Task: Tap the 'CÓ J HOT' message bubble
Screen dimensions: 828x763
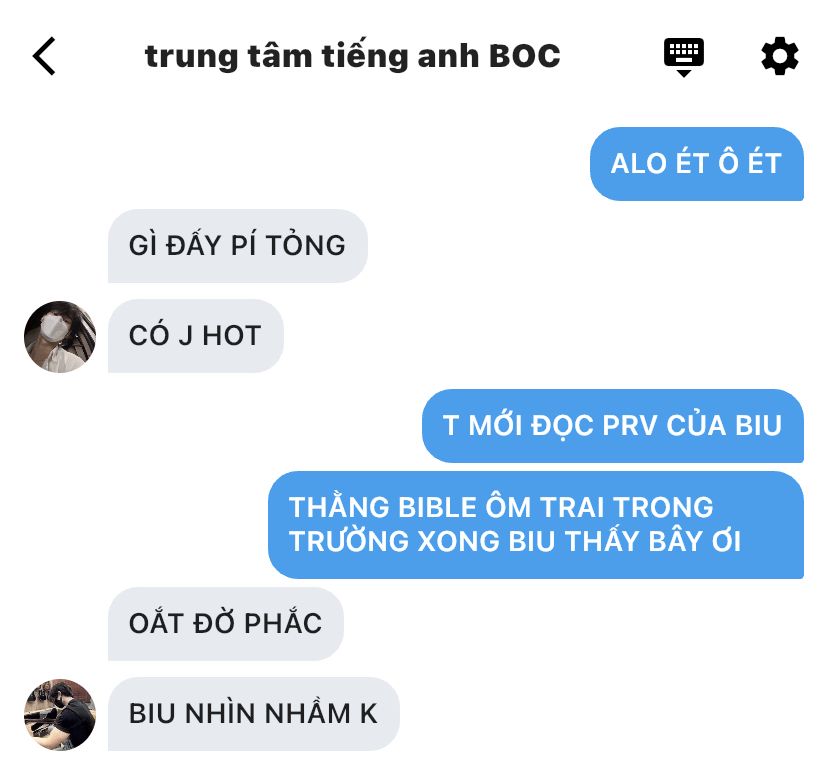Action: point(196,336)
